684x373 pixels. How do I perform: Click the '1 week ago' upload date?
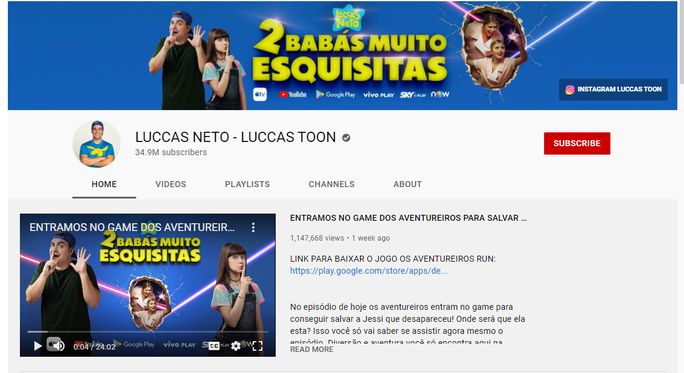371,238
